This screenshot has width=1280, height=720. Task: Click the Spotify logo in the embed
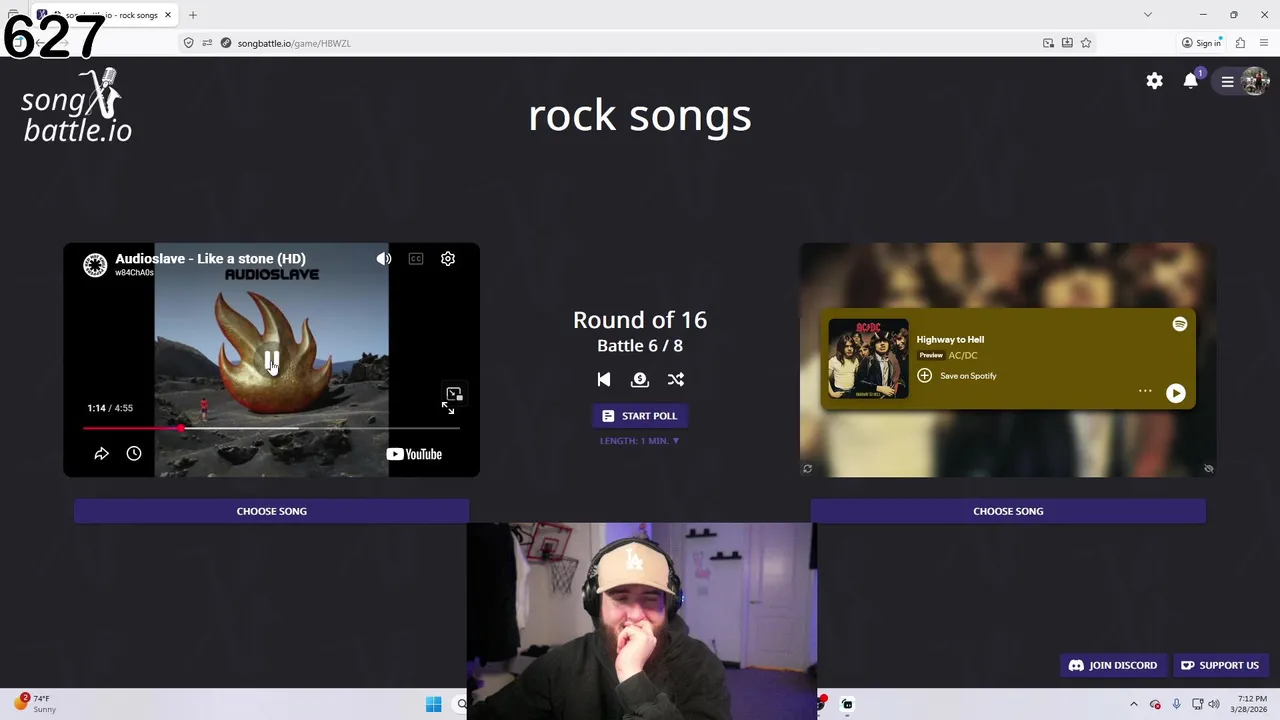1180,324
